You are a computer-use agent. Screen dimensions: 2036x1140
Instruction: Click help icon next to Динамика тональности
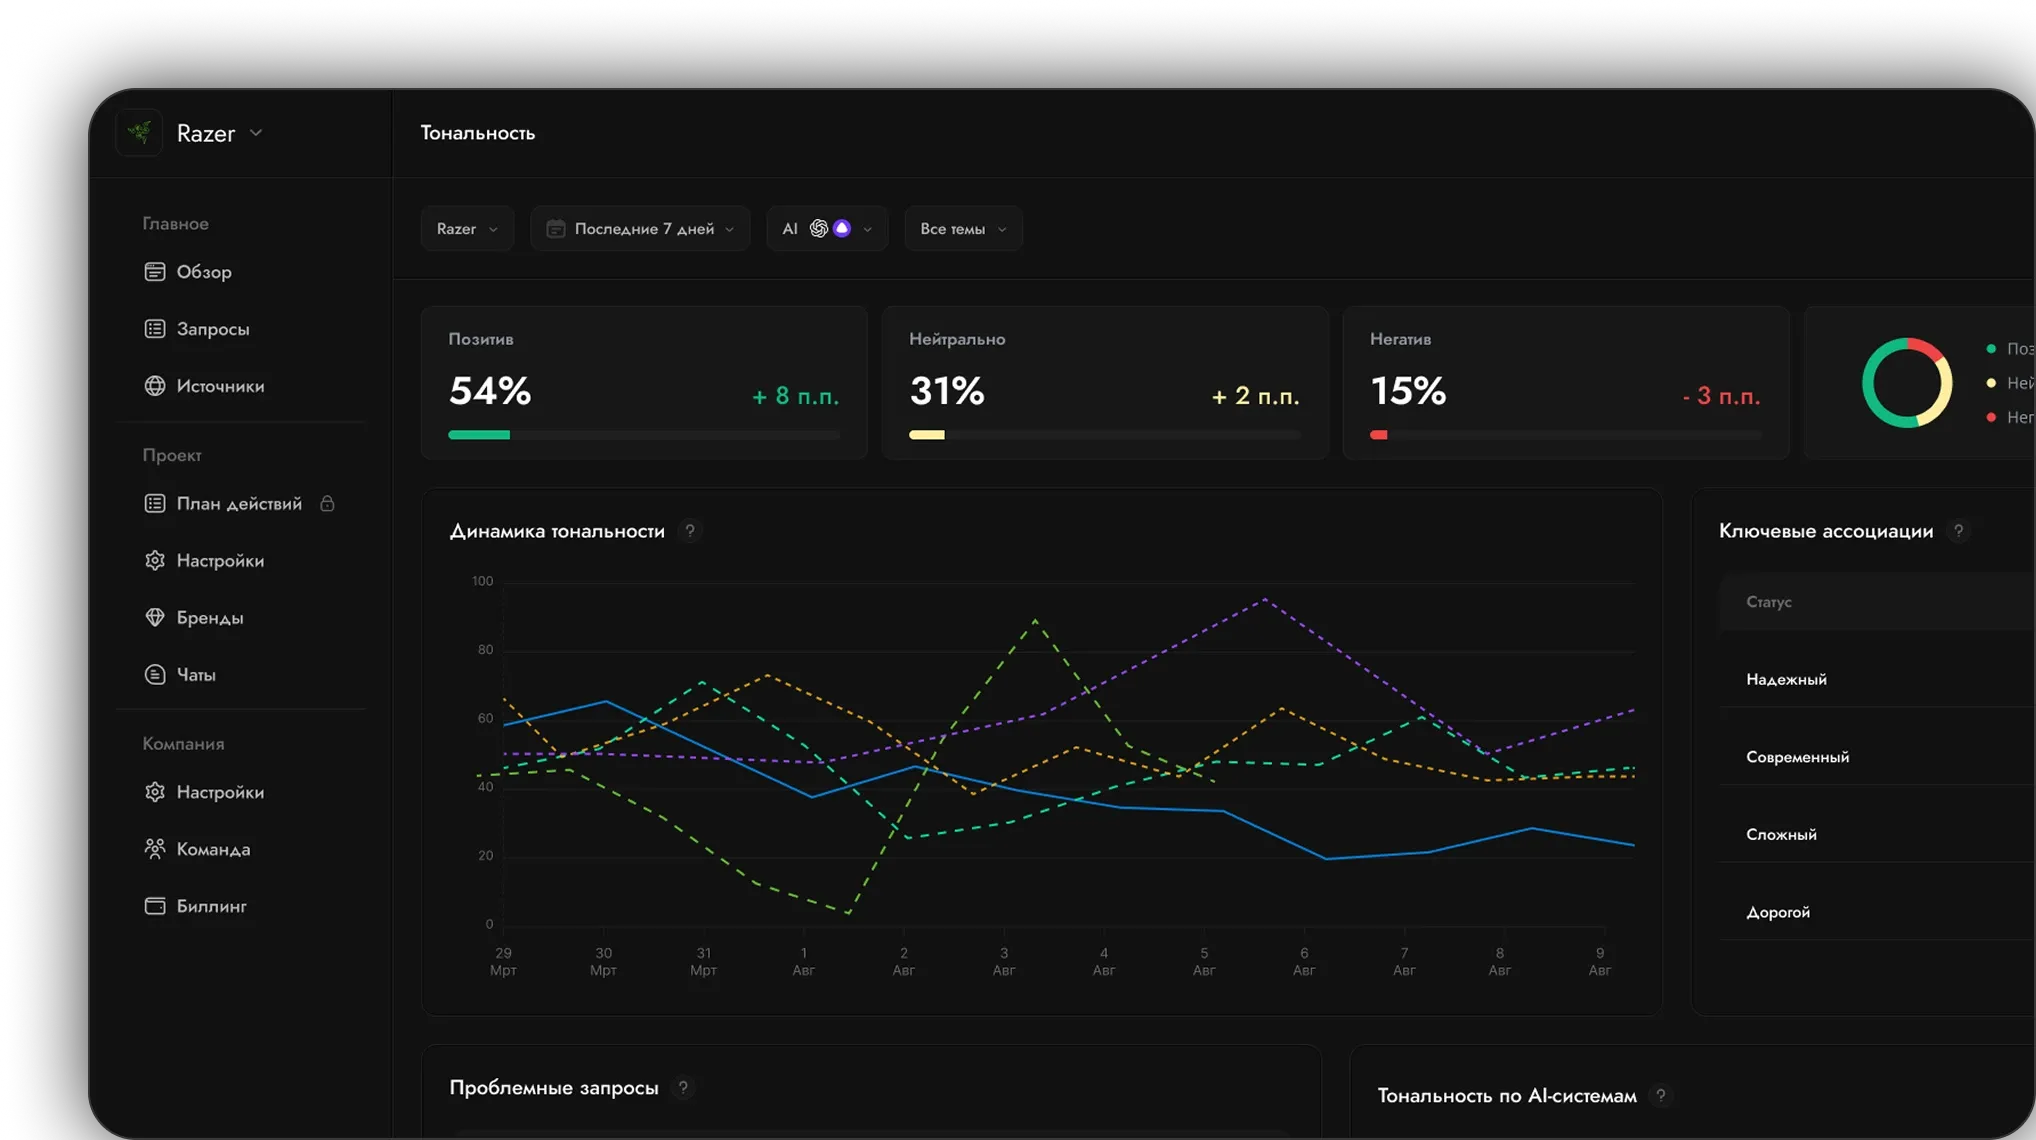click(x=689, y=531)
